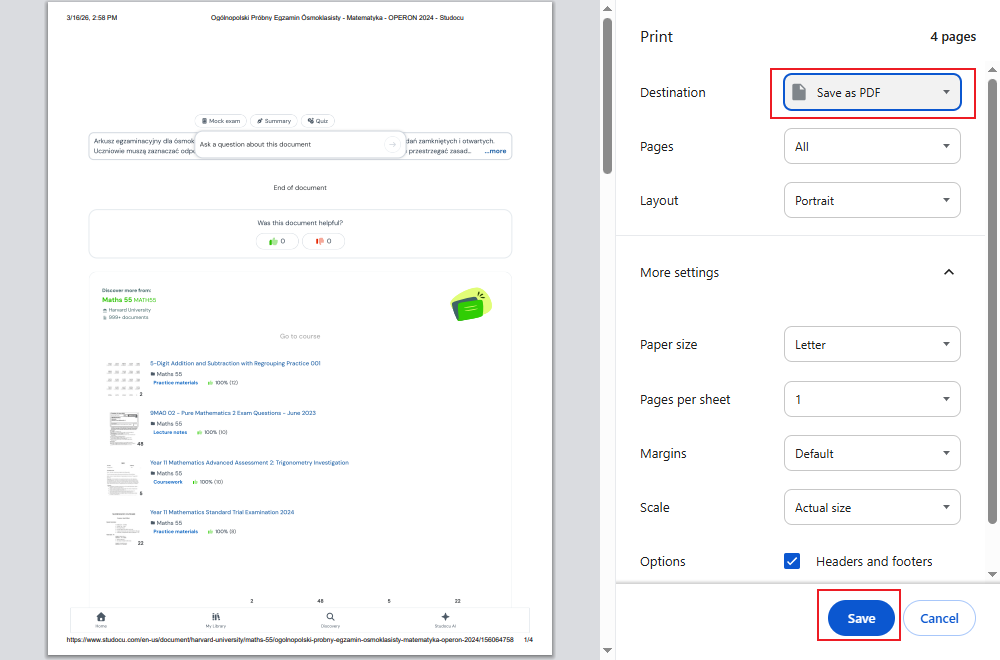Click the green Studocu mascot logo
Viewport: 1000px width, 660px height.
471,305
